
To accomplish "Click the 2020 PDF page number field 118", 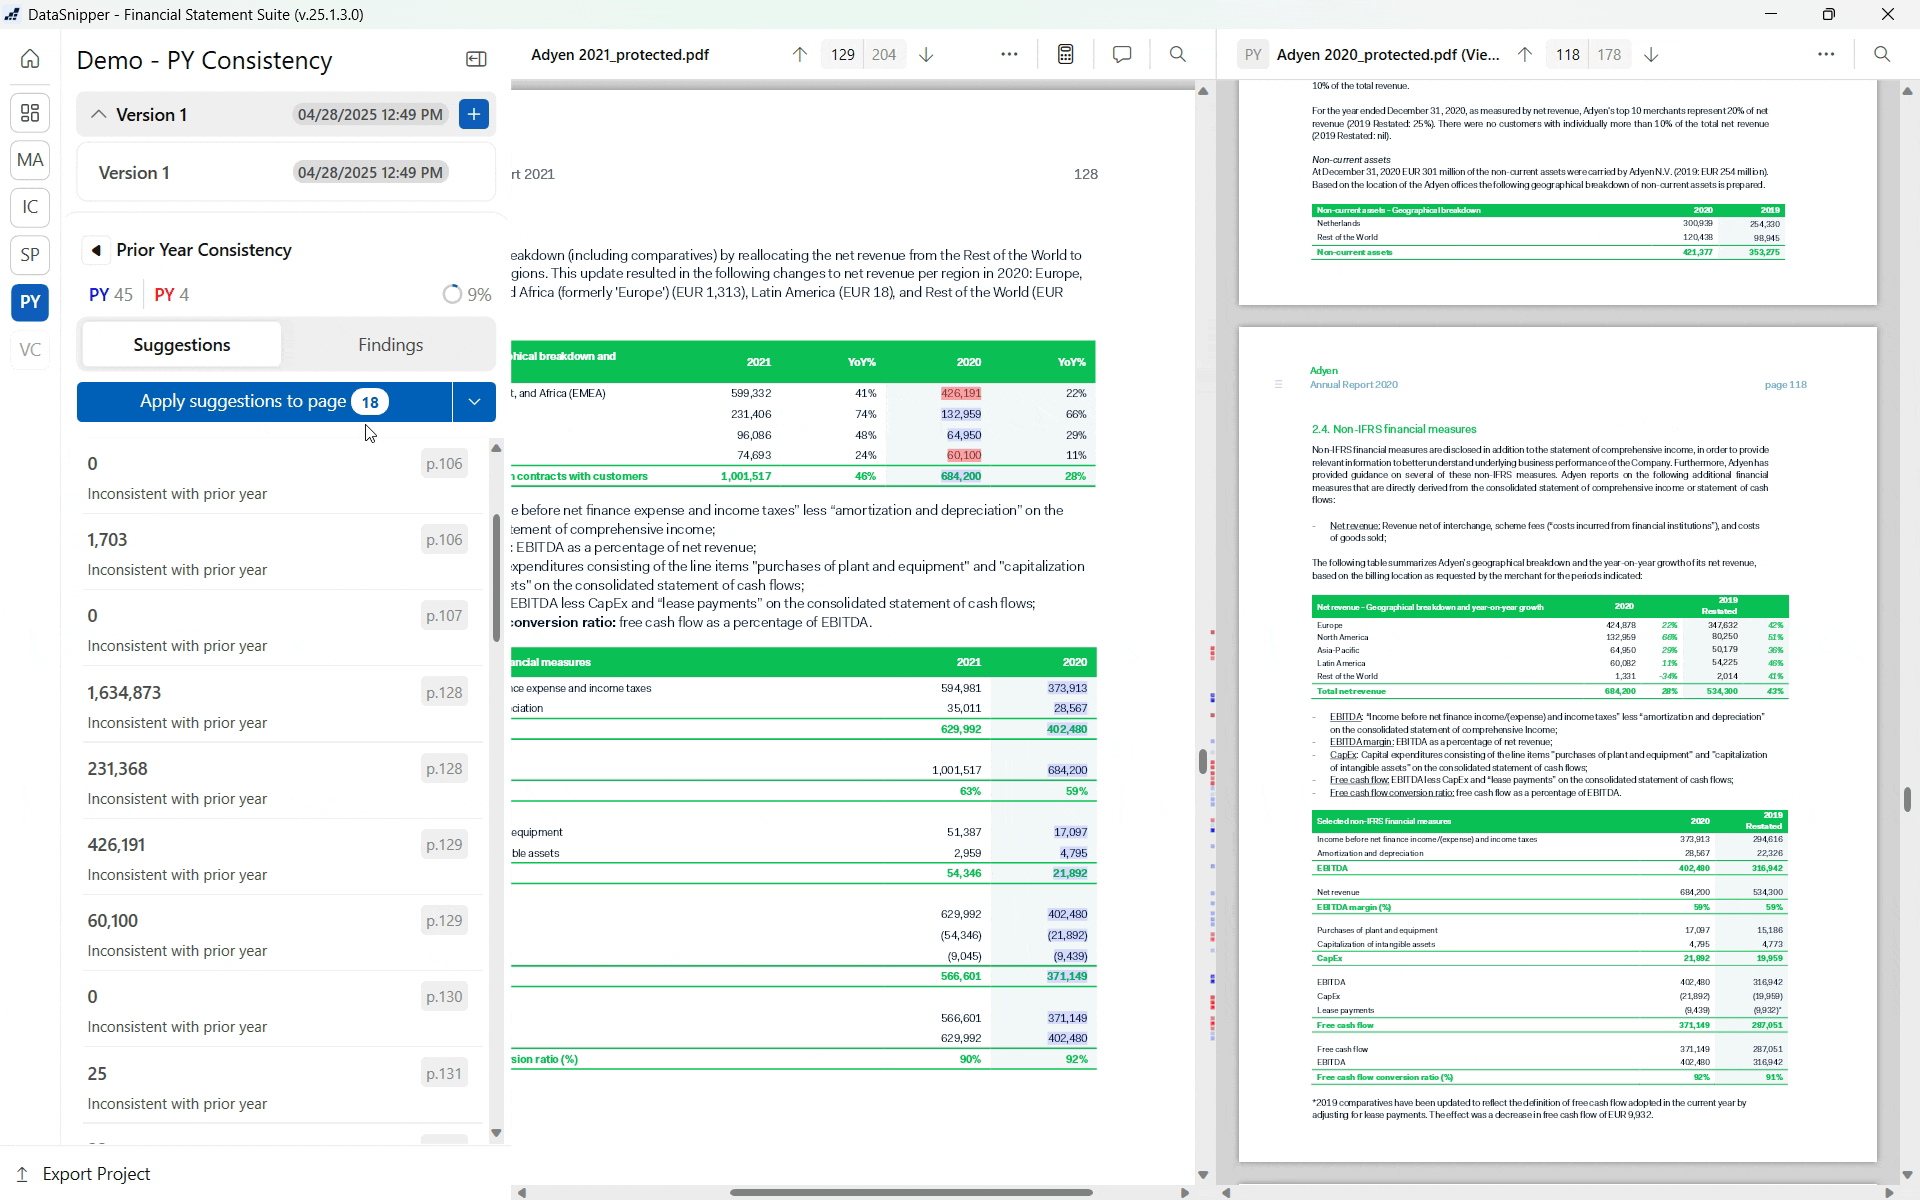I will tap(1568, 55).
